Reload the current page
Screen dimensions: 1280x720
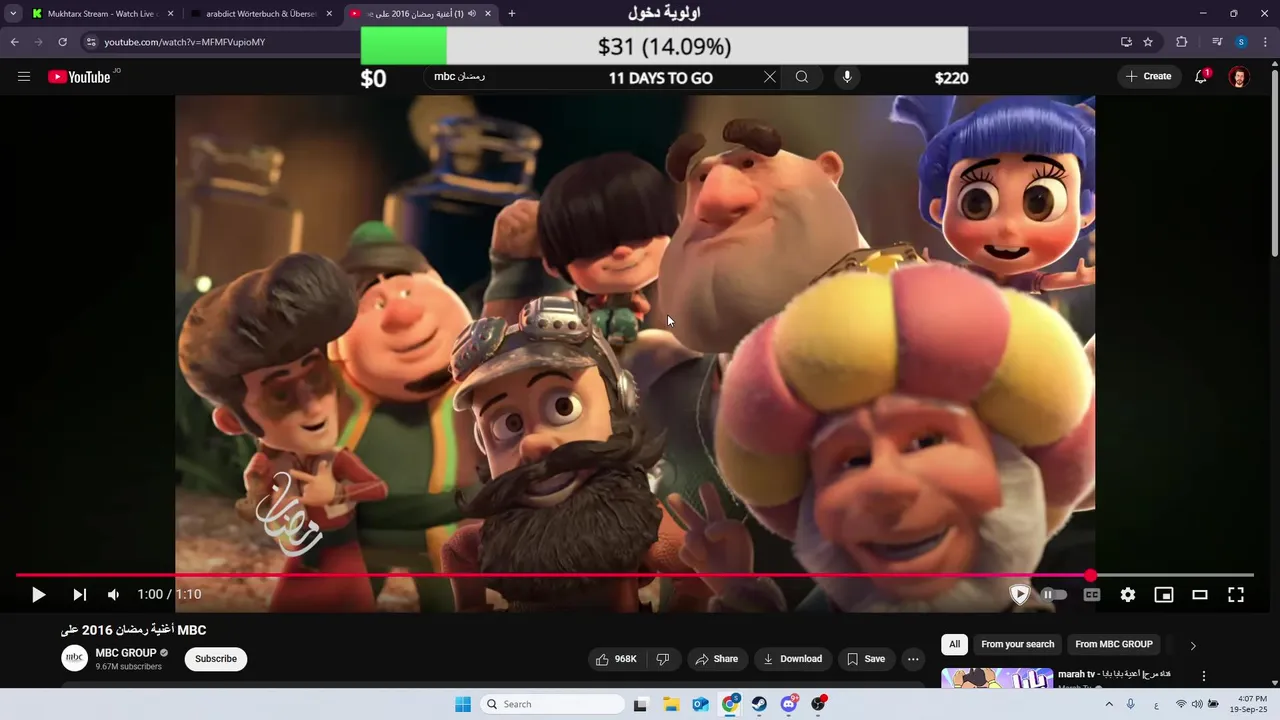click(x=62, y=42)
